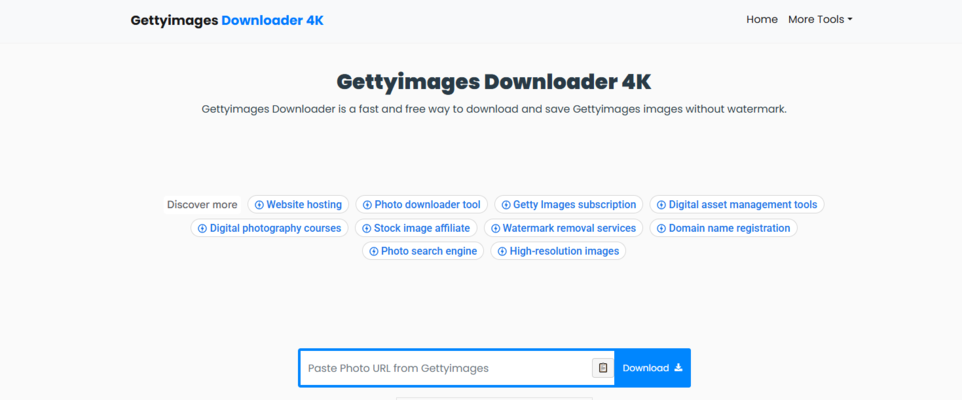962x400 pixels.
Task: Expand the More Tools dropdown
Action: (820, 19)
